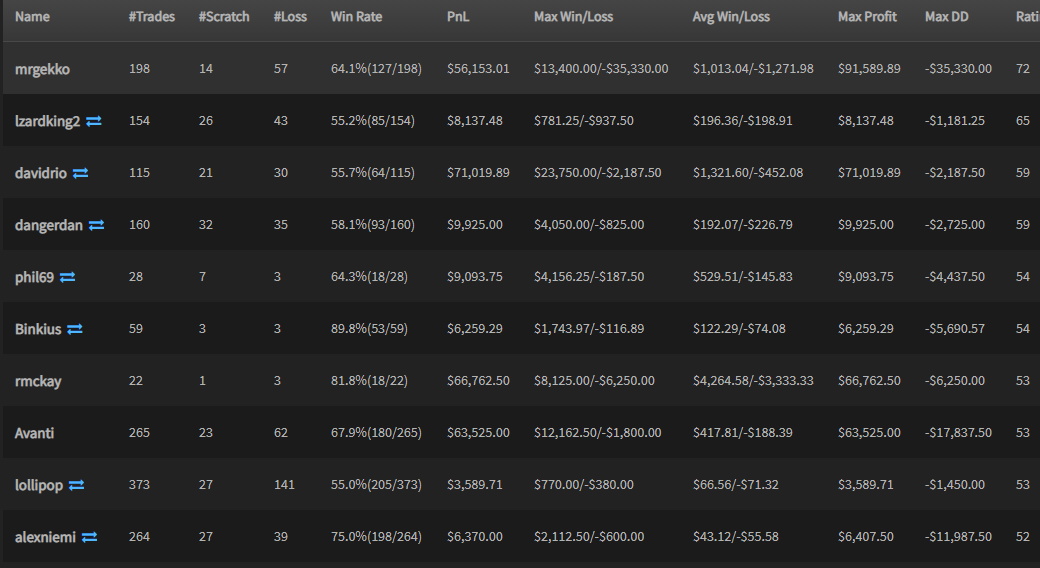Viewport: 1040px width, 568px height.
Task: Click swap arrows icon beside lollipop
Action: [76, 485]
